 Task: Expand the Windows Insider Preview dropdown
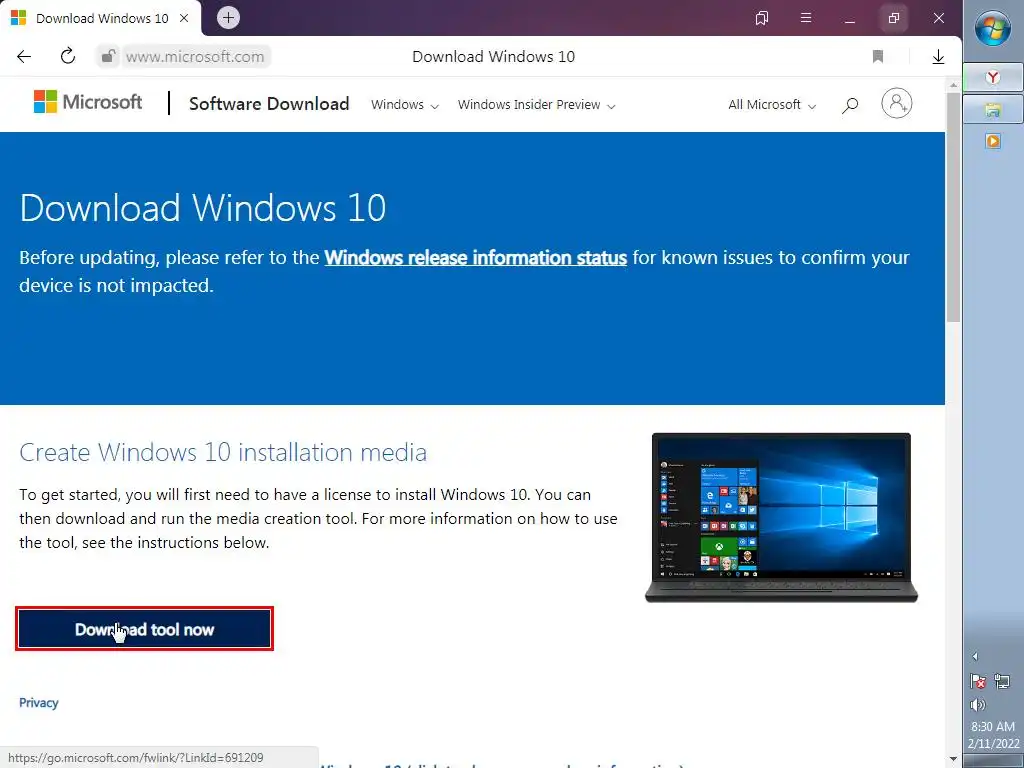536,104
